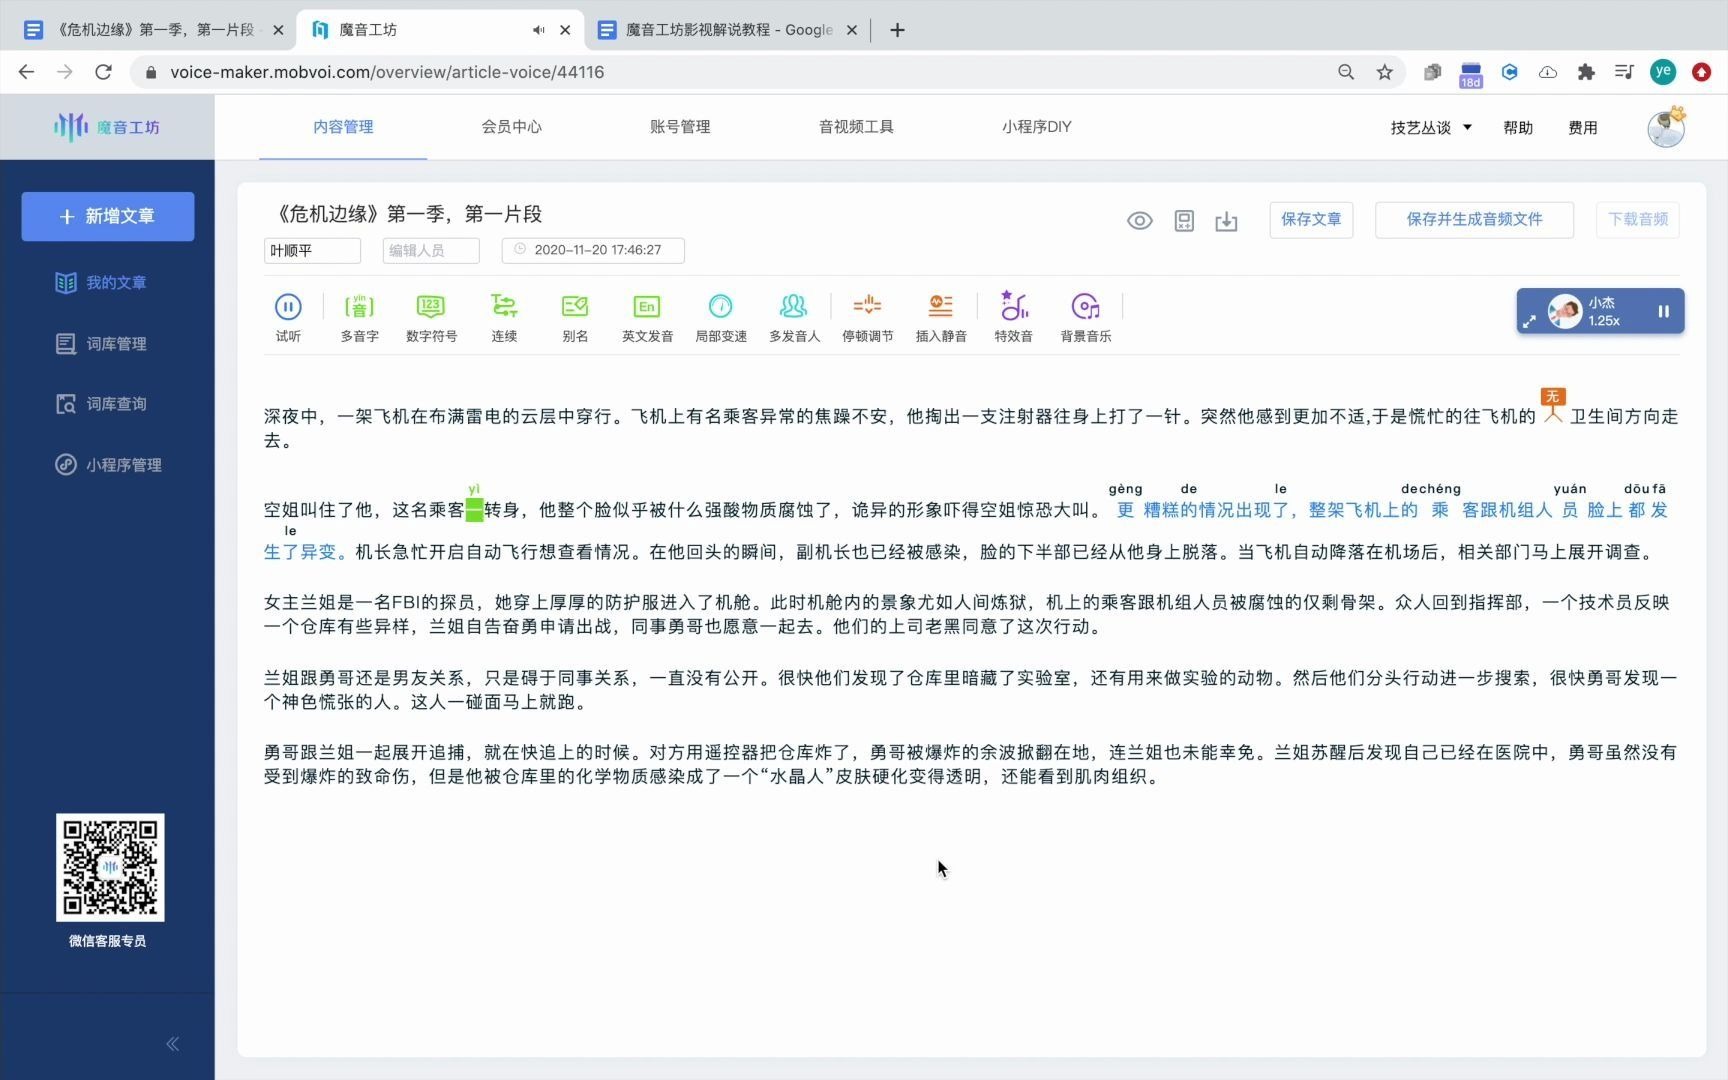
Task: Switch to 《危机边缘》 Google Docs browser tab
Action: 155,30
